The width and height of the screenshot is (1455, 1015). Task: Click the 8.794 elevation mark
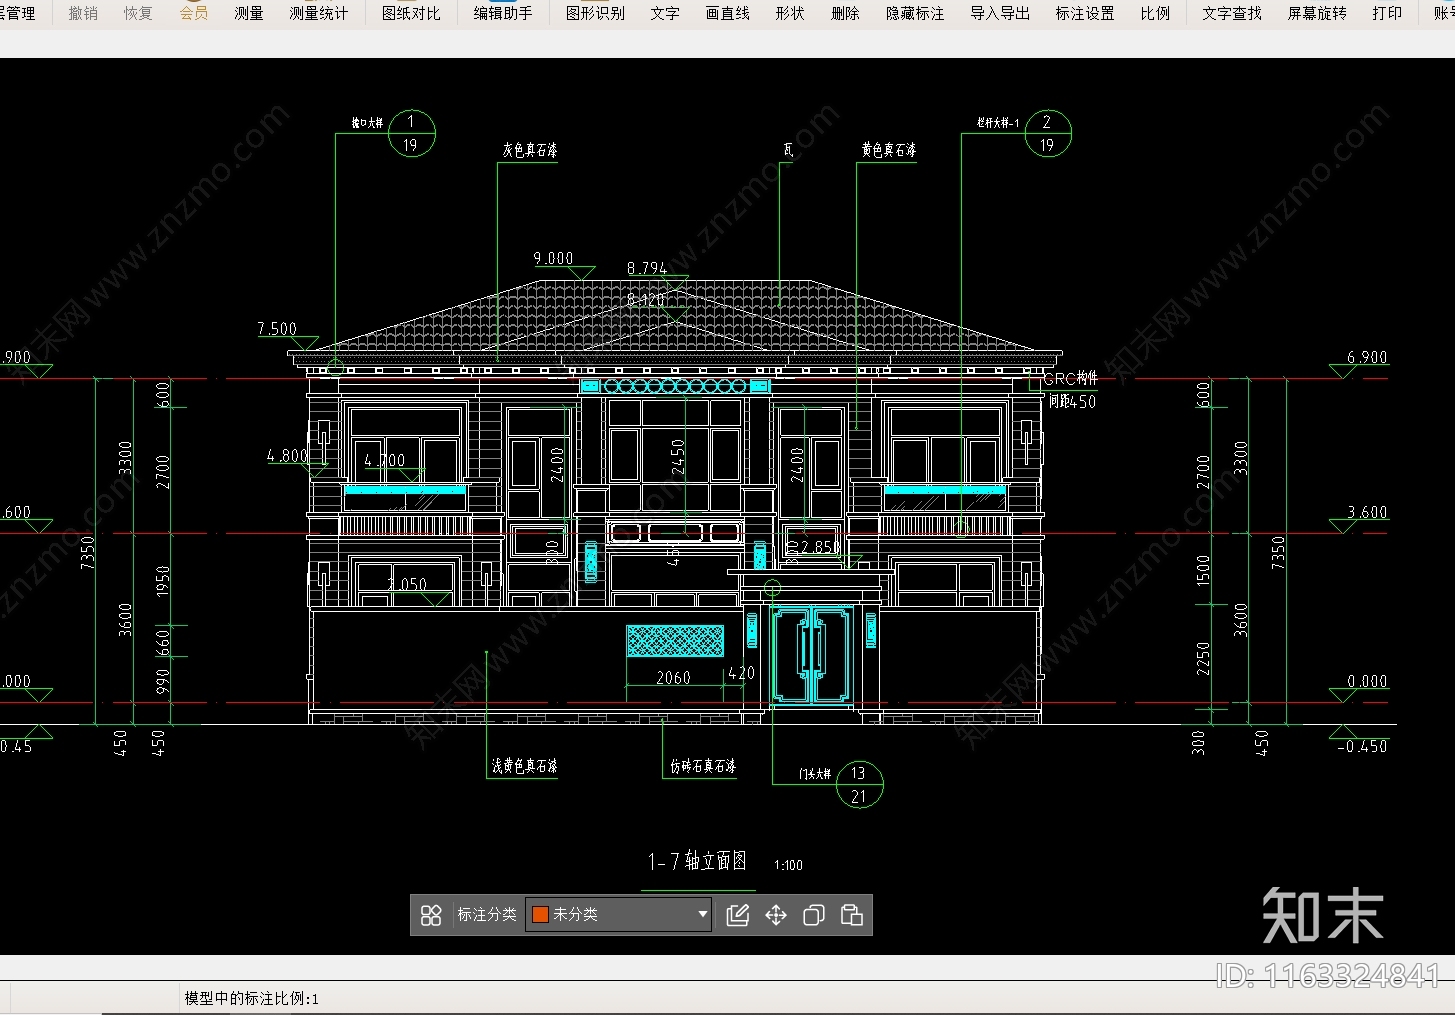[x=647, y=268]
